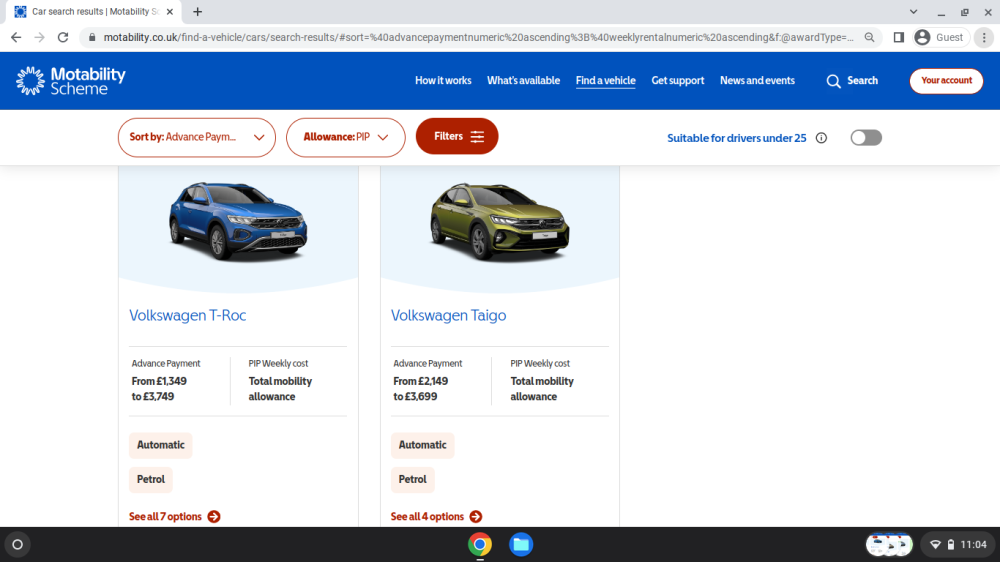Viewport: 1000px width, 562px height.
Task: Click the green Volkswagen Taigo car image
Action: pyautogui.click(x=500, y=221)
